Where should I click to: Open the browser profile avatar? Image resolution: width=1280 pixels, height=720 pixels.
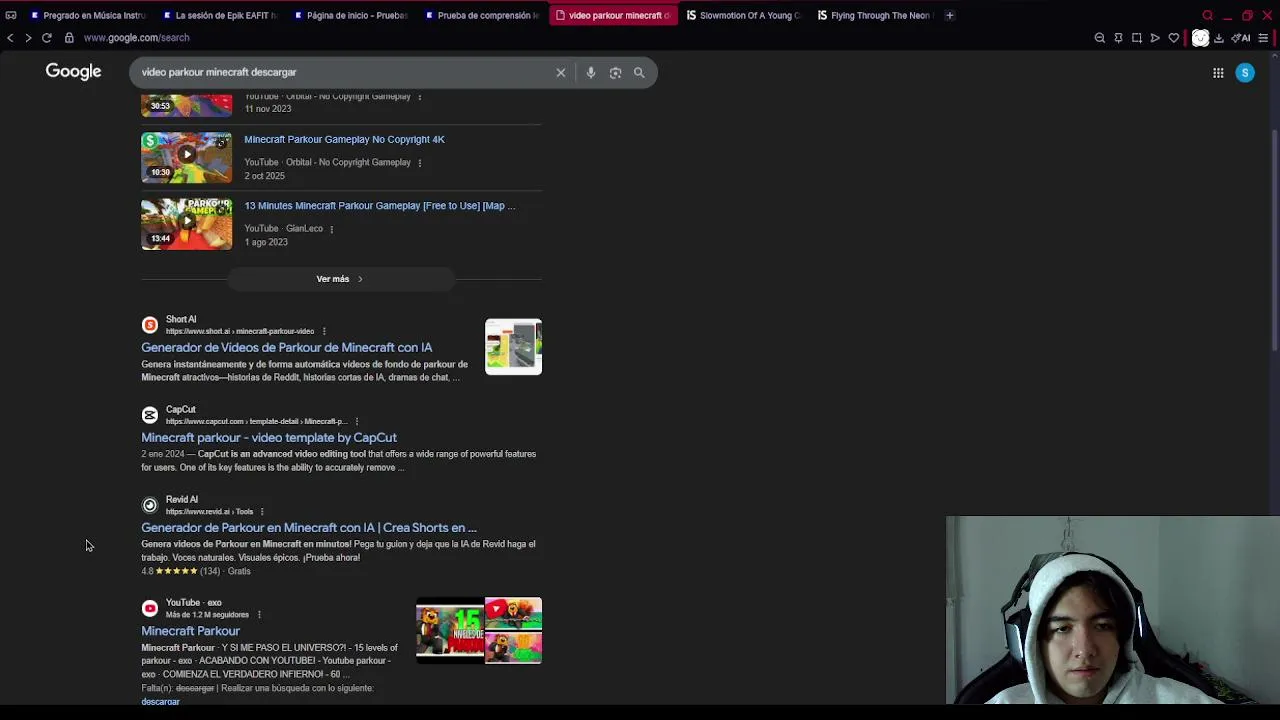[x=1200, y=38]
